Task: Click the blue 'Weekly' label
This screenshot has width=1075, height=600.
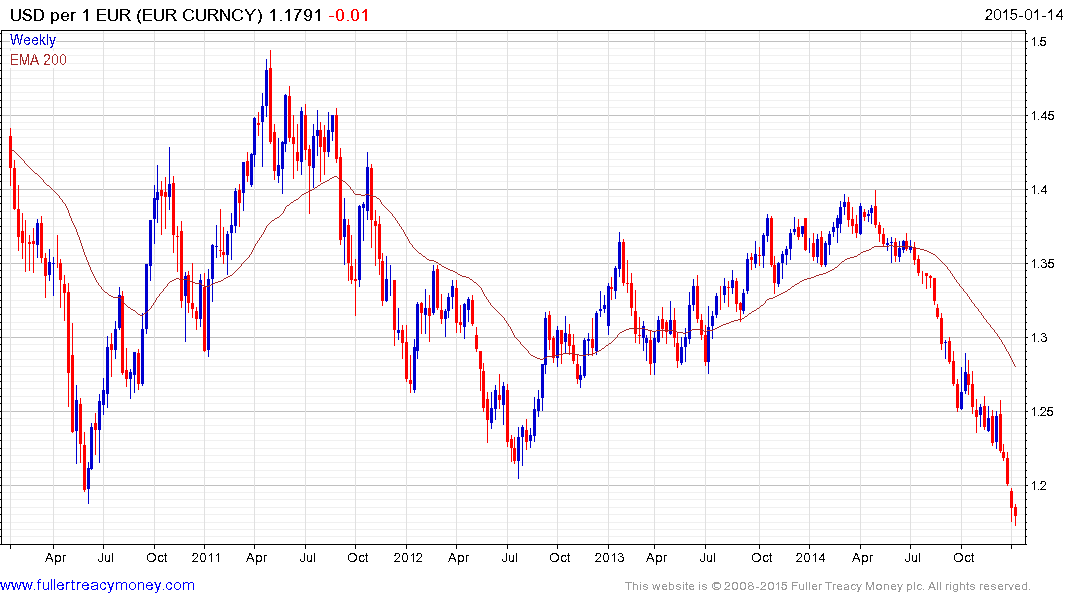Action: [33, 40]
